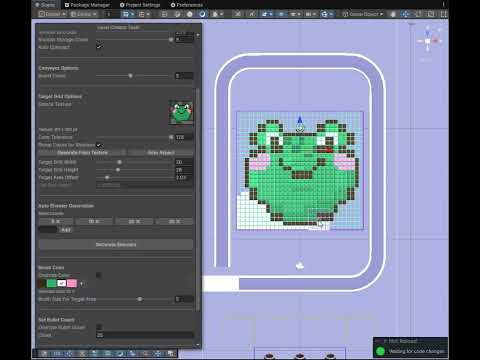
Task: Click the Waiting for code changes status
Action: [x=417, y=351]
